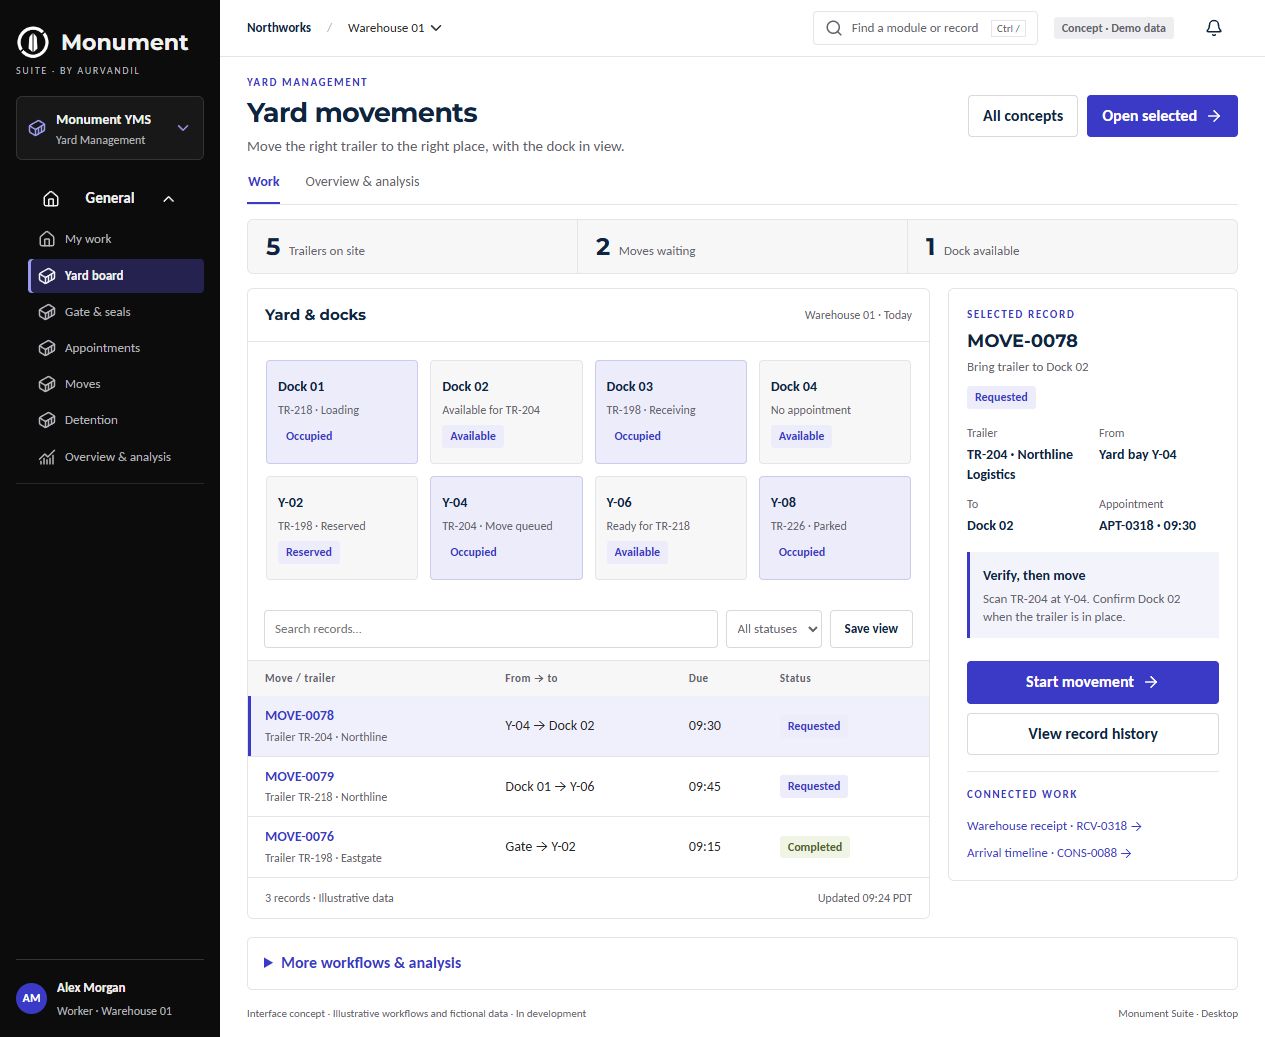The height and width of the screenshot is (1037, 1265).
Task: Click the Gate & seals icon
Action: click(x=47, y=312)
